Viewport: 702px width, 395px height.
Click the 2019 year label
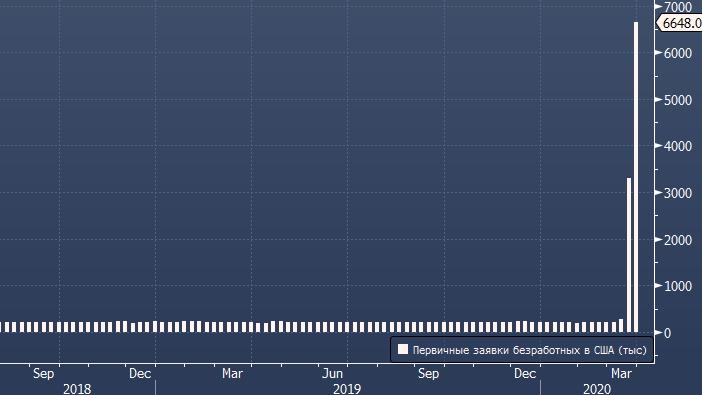tap(347, 388)
